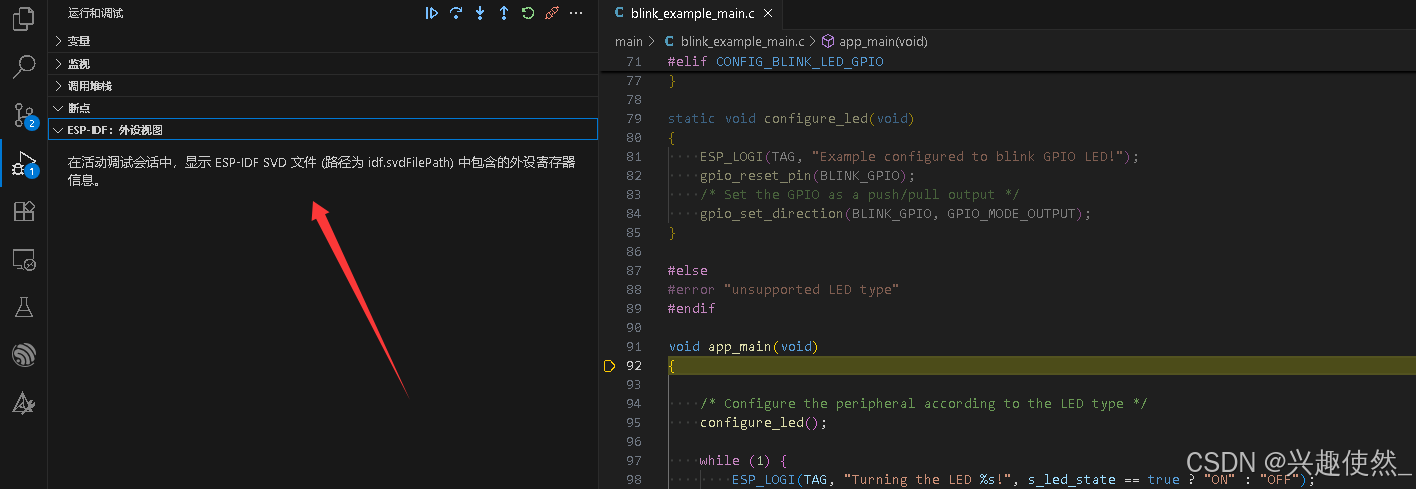
Task: Collapse the ESP-IDF: 外设视图 section
Action: (x=323, y=129)
